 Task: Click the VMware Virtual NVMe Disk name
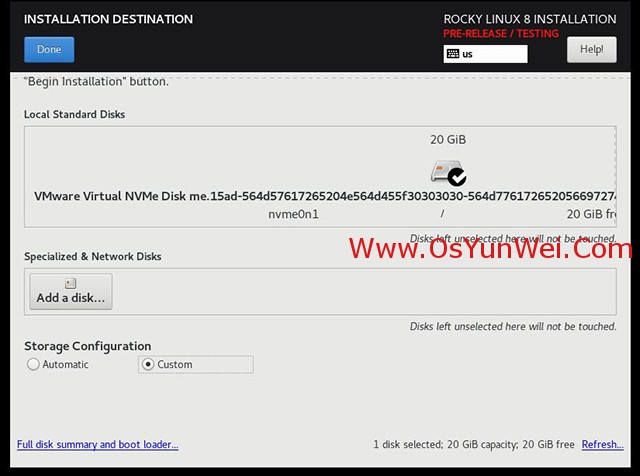[324, 196]
